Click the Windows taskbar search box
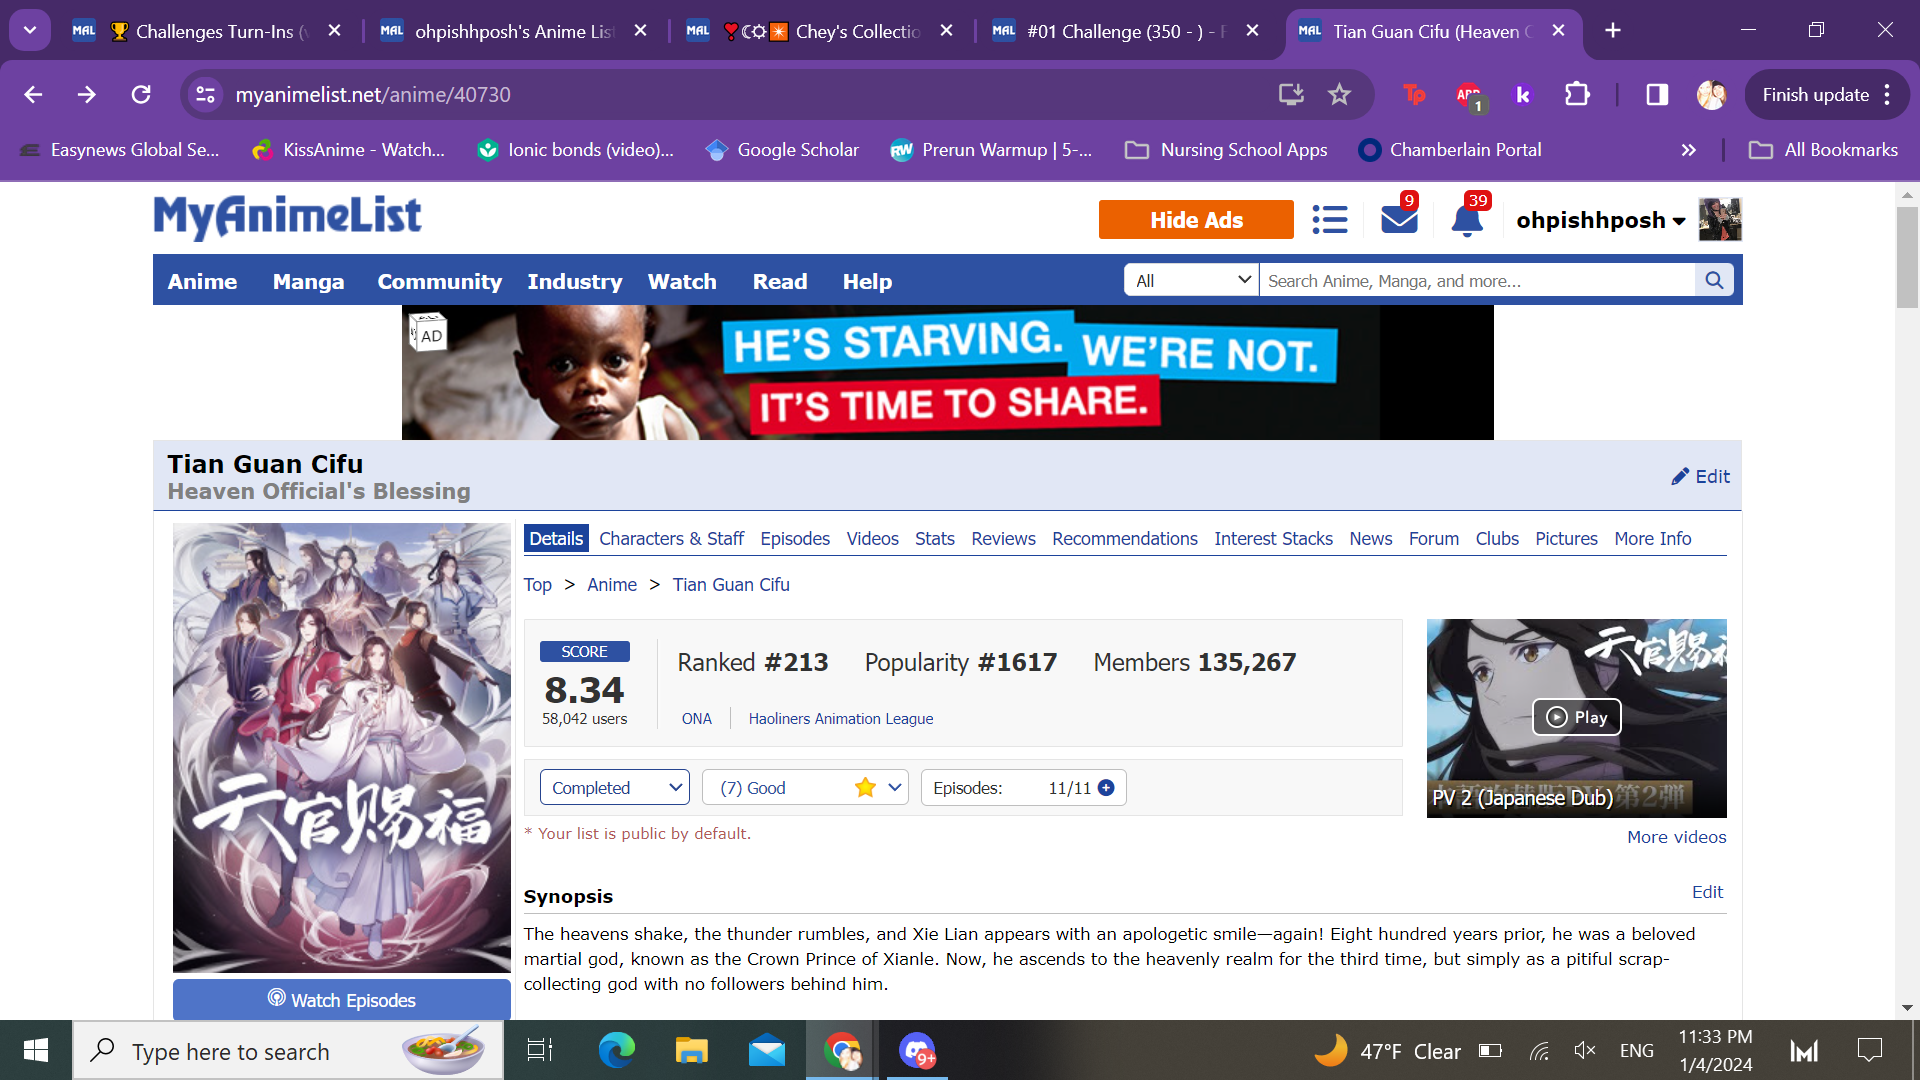This screenshot has width=1920, height=1080. click(x=290, y=1050)
